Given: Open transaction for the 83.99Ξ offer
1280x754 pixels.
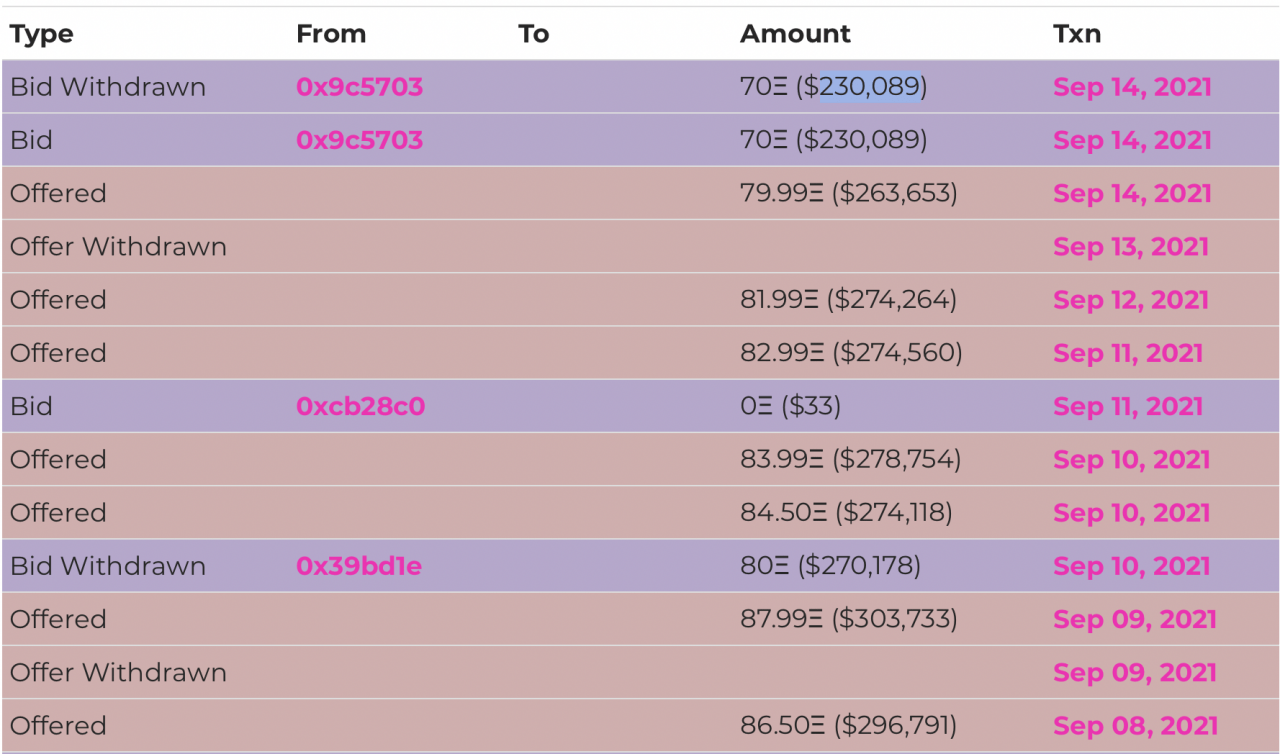Looking at the screenshot, I should 1131,460.
